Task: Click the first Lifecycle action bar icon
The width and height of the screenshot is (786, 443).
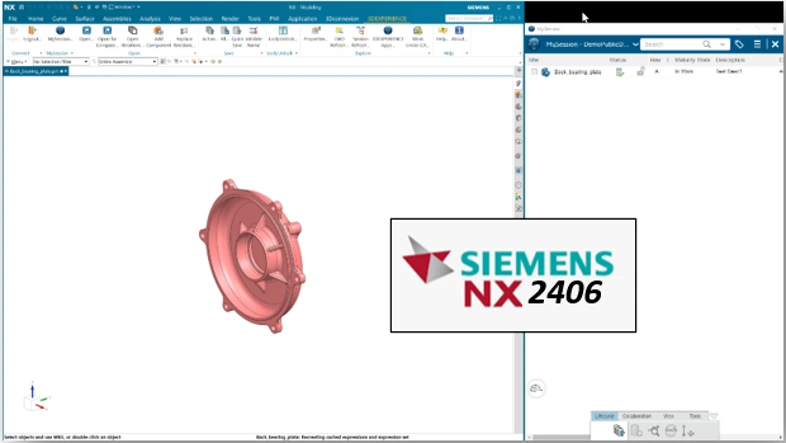Action: point(619,430)
